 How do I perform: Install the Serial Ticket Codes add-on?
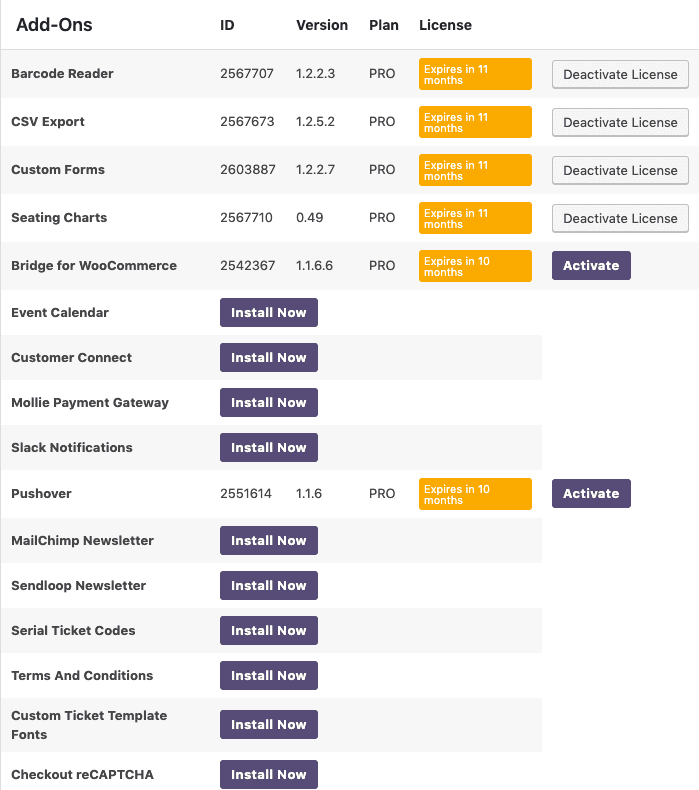269,630
